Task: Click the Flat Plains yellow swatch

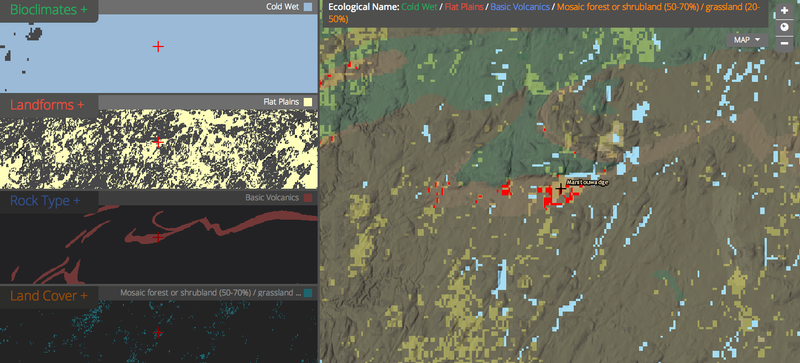Action: click(308, 102)
